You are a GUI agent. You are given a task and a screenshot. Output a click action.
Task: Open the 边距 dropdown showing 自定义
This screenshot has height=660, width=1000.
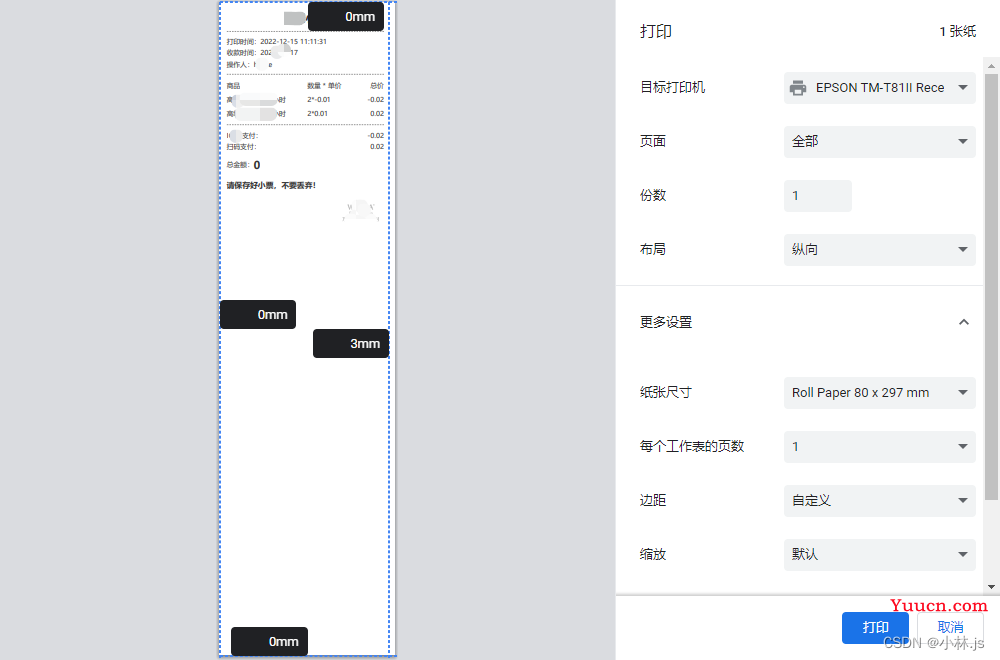pyautogui.click(x=879, y=501)
